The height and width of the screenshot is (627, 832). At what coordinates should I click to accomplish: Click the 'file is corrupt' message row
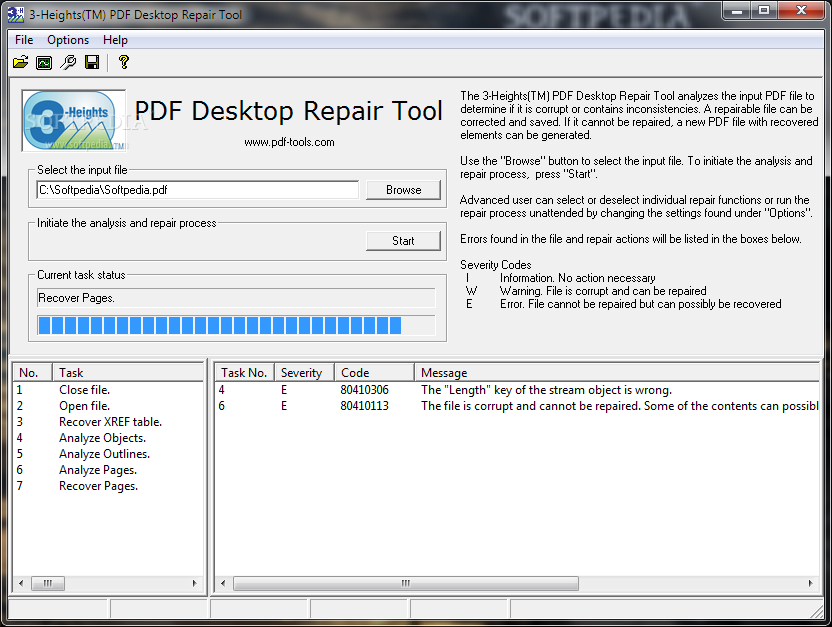click(x=517, y=406)
